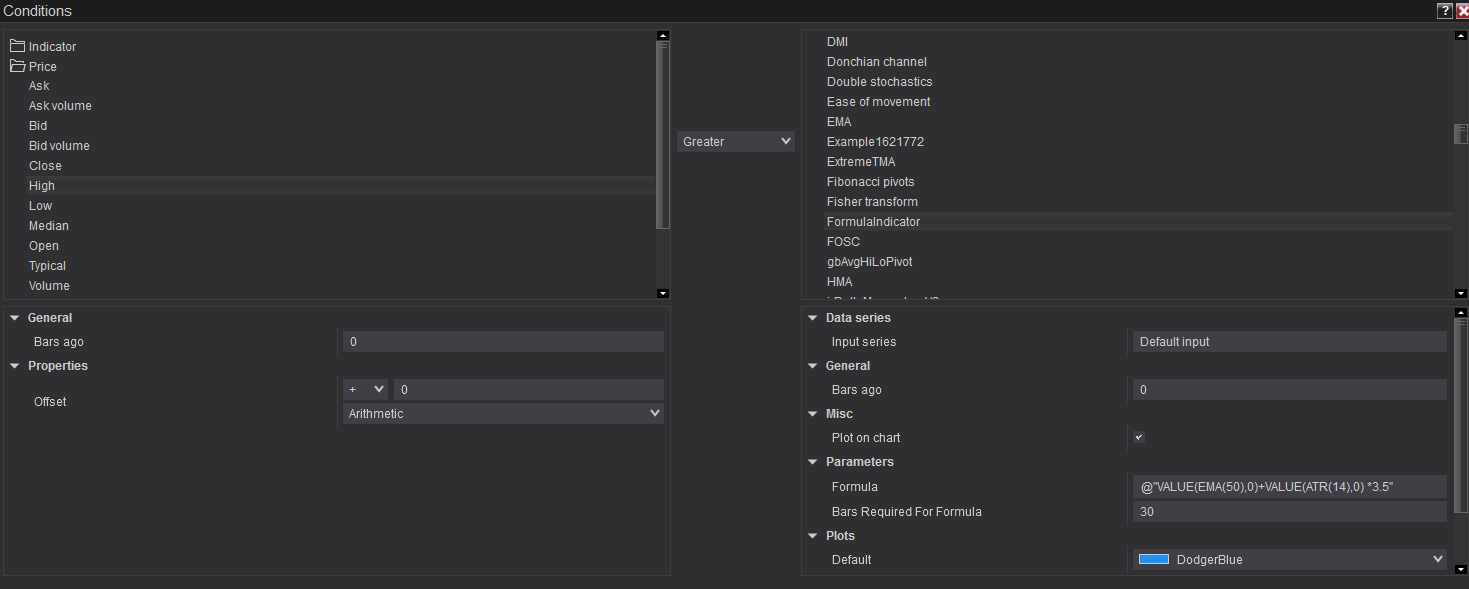Select HMA in the indicator list
Viewport: 1469px width, 589px height.
[839, 282]
